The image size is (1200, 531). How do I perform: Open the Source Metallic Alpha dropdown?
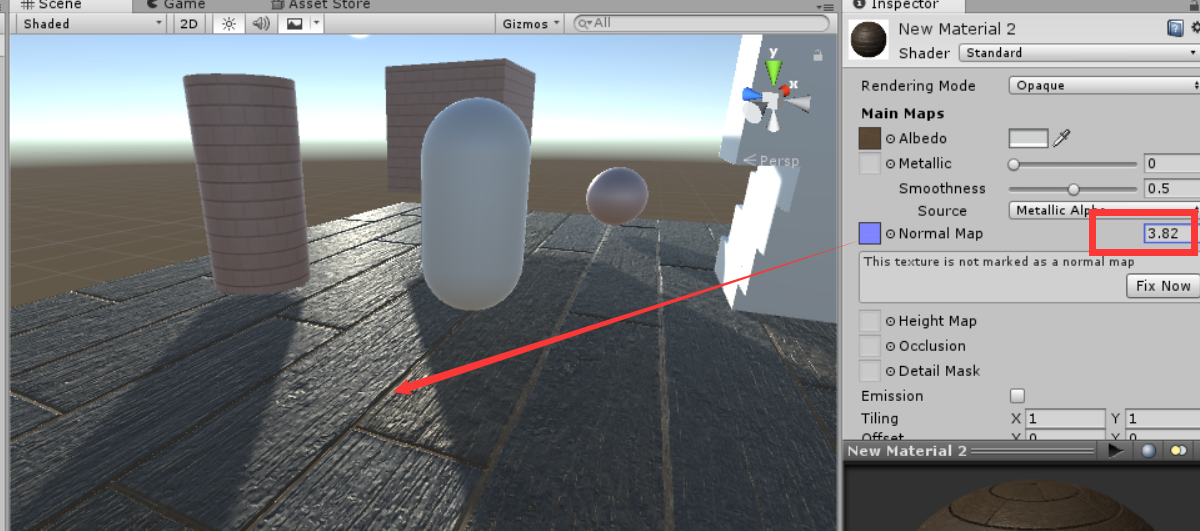click(1104, 211)
